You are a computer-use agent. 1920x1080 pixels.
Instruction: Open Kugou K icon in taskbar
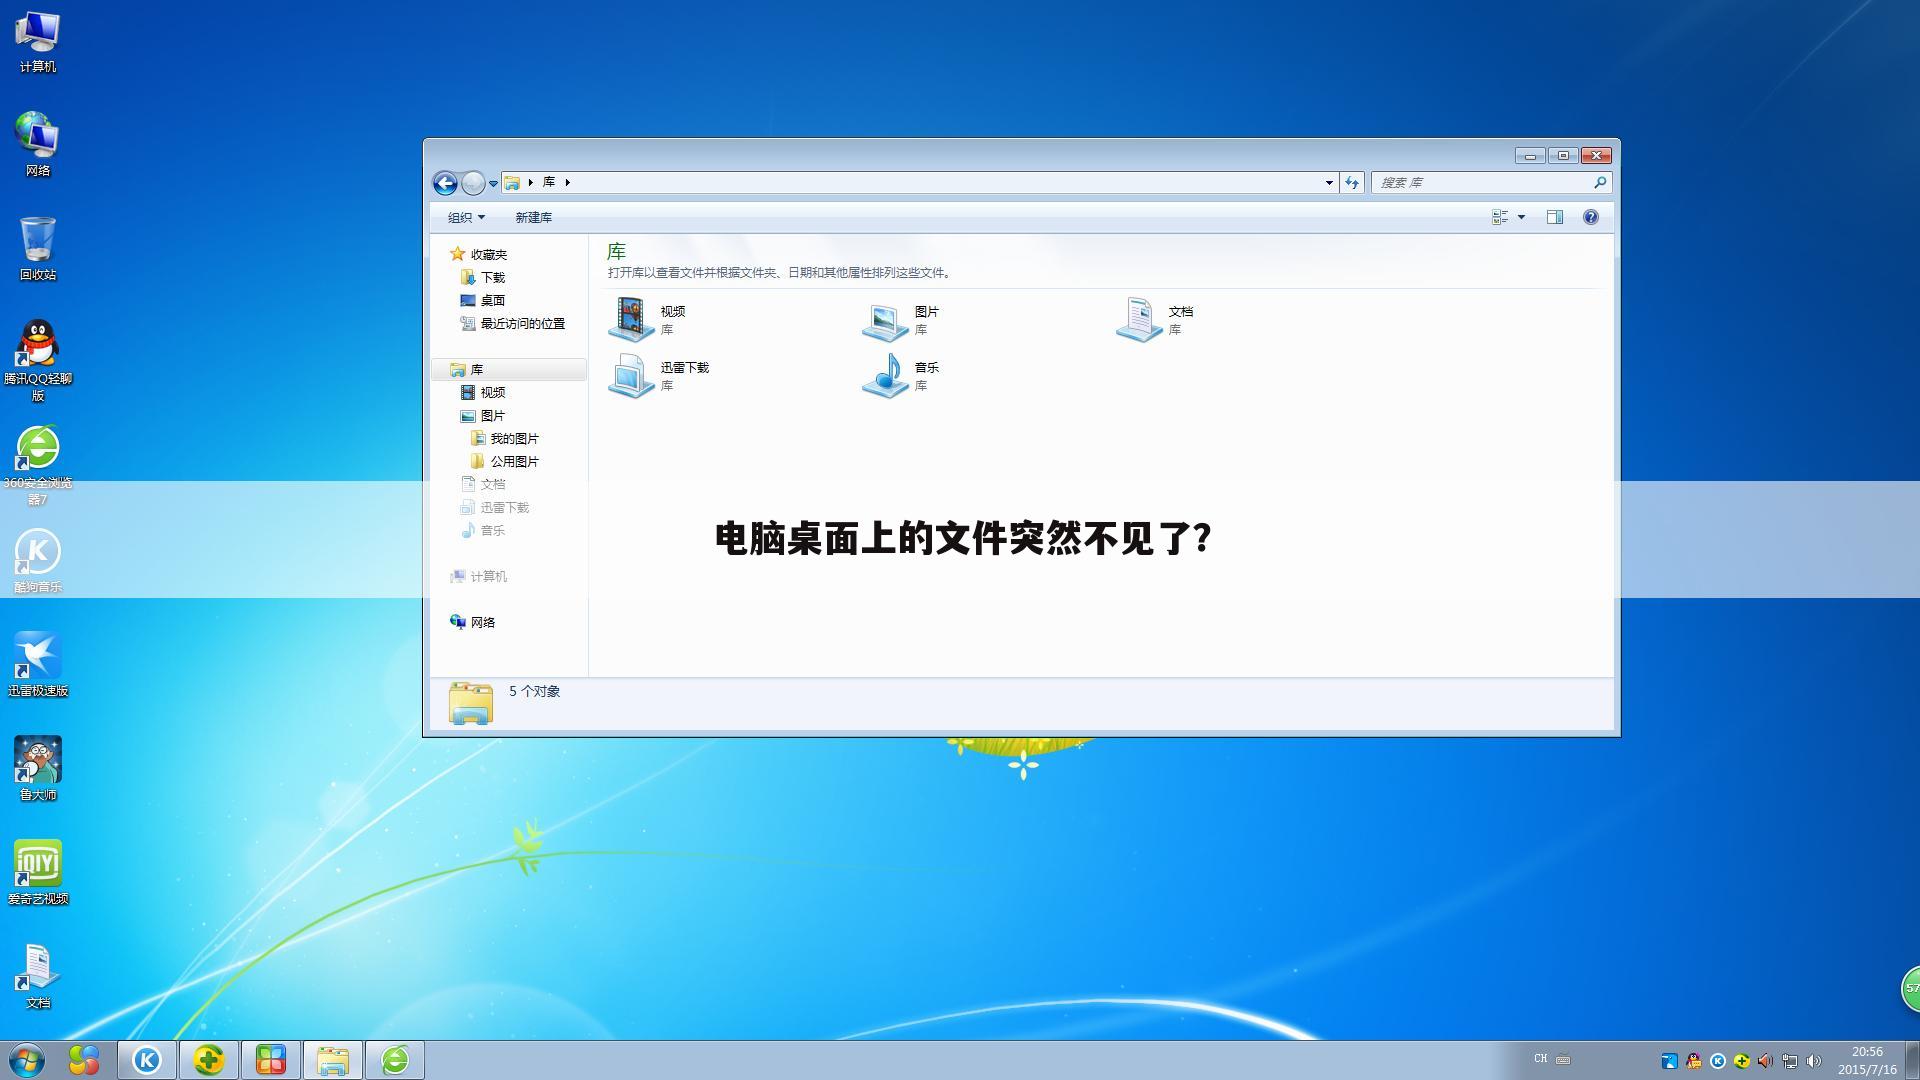click(147, 1060)
